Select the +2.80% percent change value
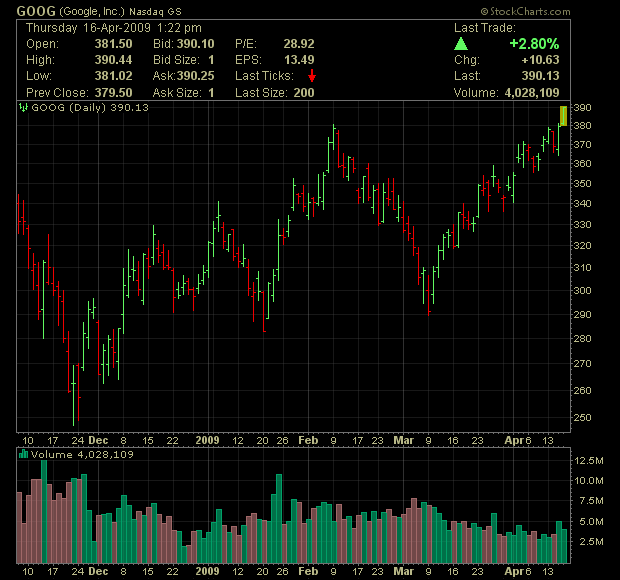The image size is (620, 580). 535,44
